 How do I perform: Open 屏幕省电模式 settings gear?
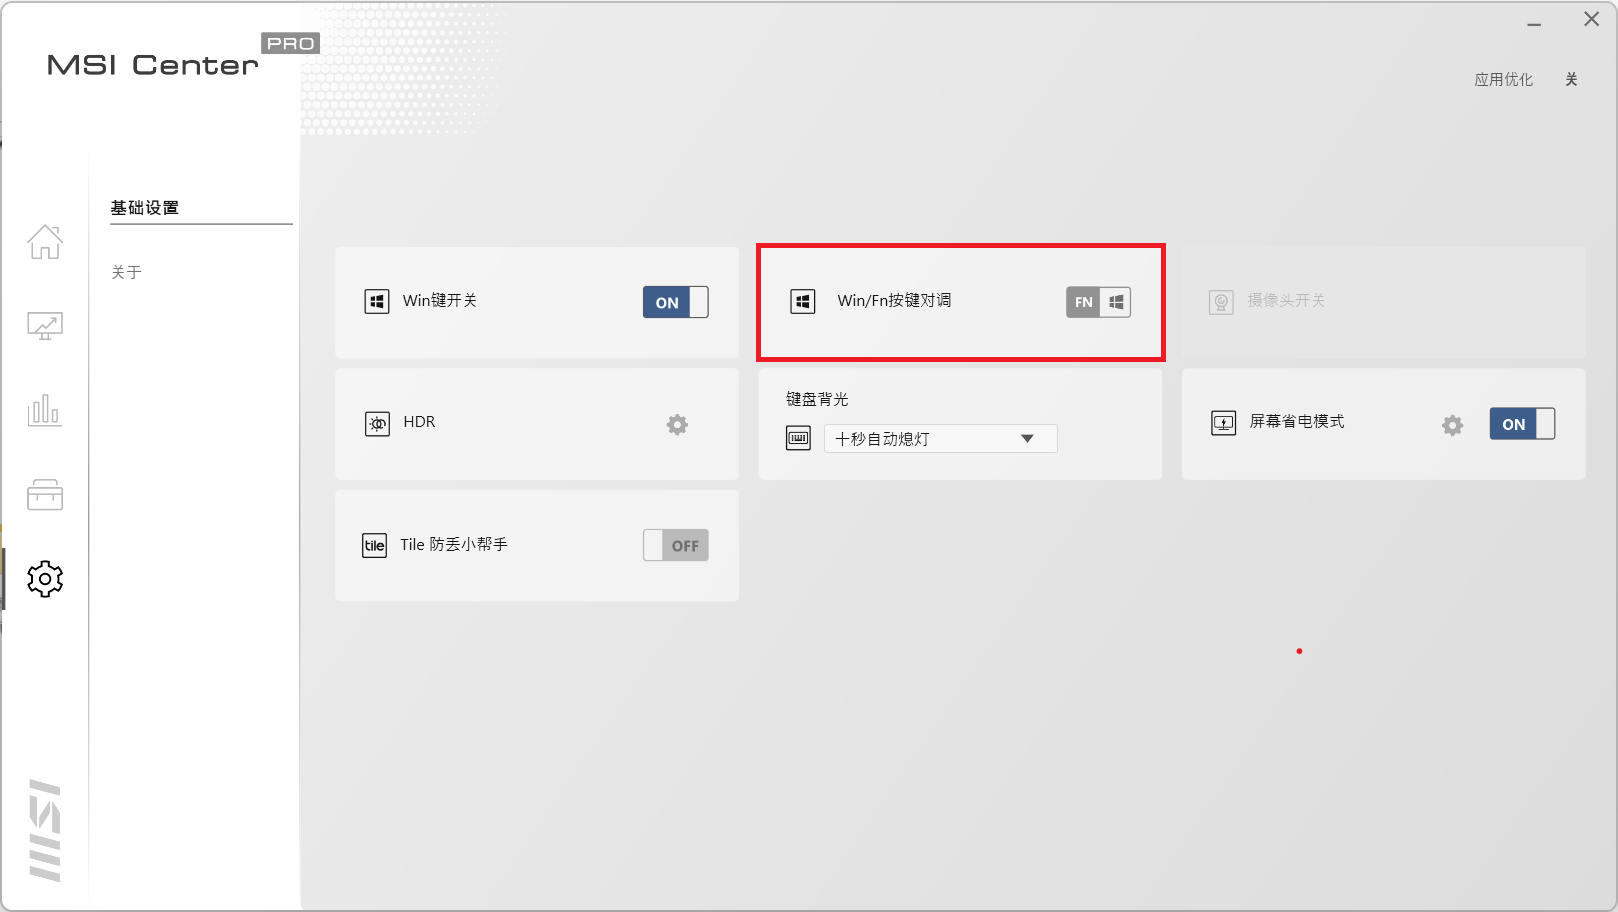coord(1452,425)
